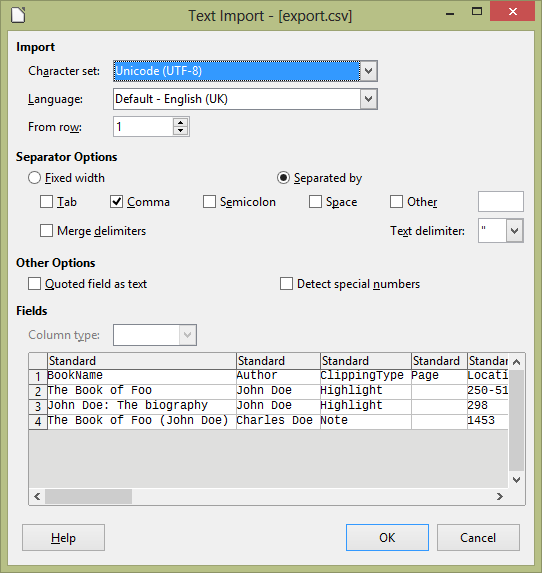Click horizontal scrollbar right arrow
Viewport: 542px width, 573px height.
[500, 496]
